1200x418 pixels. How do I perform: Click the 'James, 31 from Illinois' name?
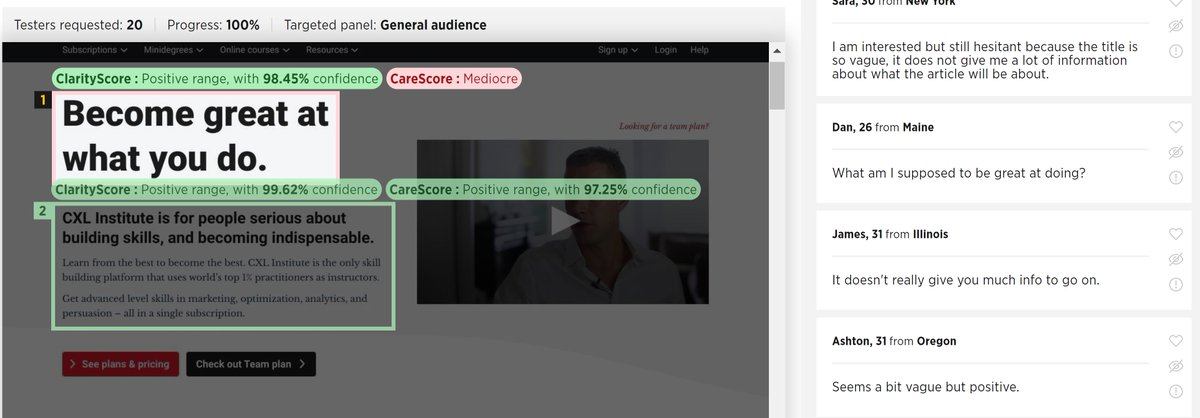tap(890, 234)
